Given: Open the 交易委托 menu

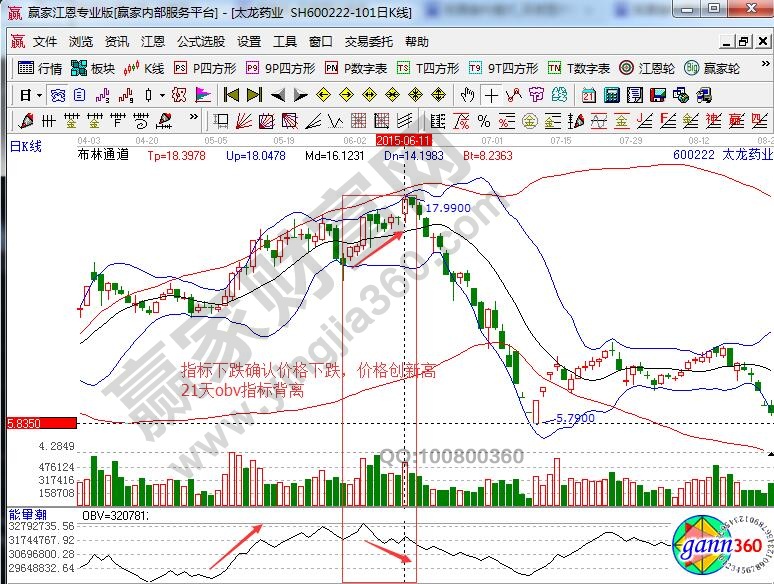Looking at the screenshot, I should pos(369,42).
